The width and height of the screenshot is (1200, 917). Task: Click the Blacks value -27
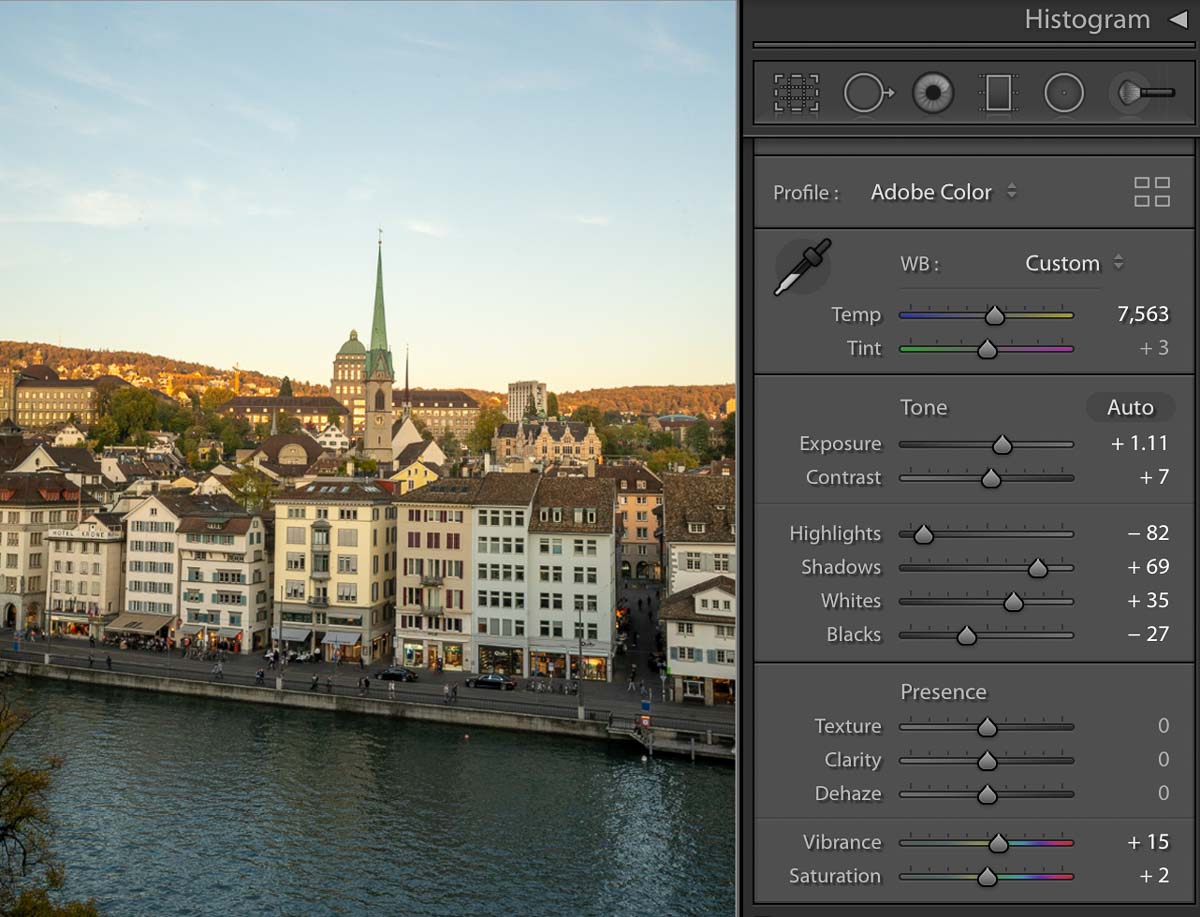tap(1148, 634)
